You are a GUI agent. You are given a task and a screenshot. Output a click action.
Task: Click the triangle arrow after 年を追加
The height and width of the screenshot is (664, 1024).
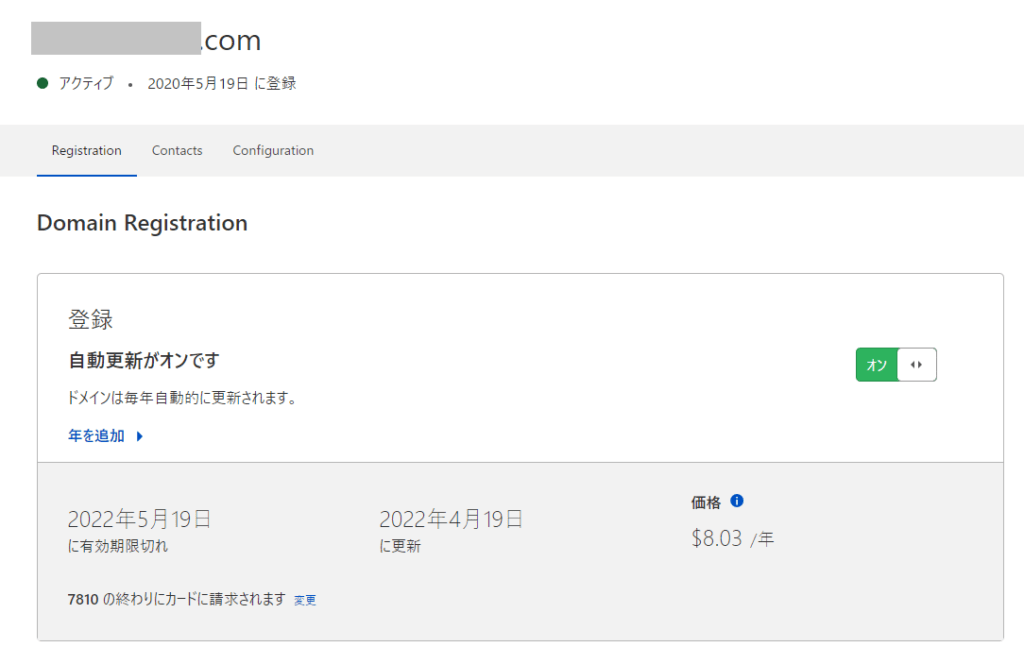pos(140,436)
